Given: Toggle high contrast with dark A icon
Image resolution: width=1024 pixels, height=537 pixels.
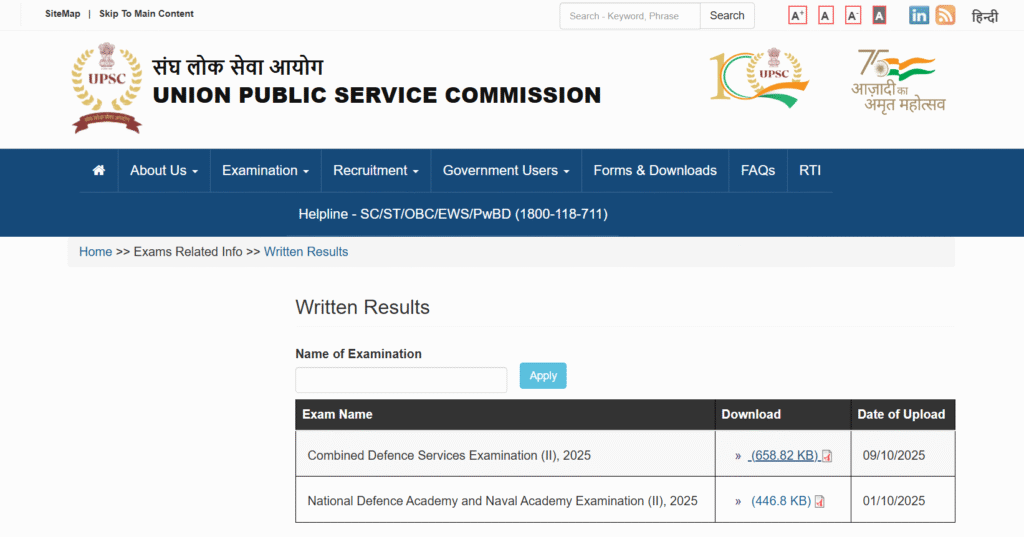Looking at the screenshot, I should click(879, 15).
